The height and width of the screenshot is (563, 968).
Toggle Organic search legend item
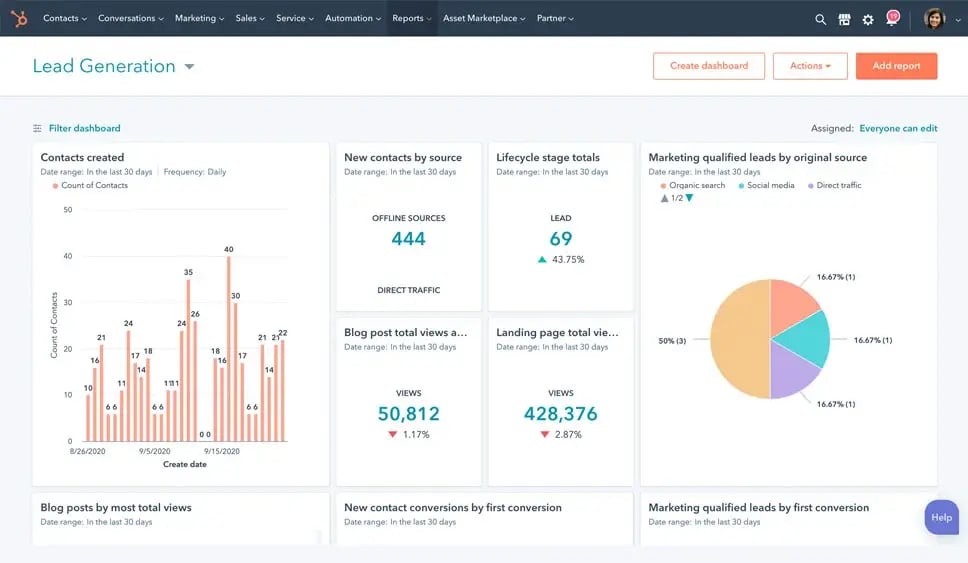693,185
